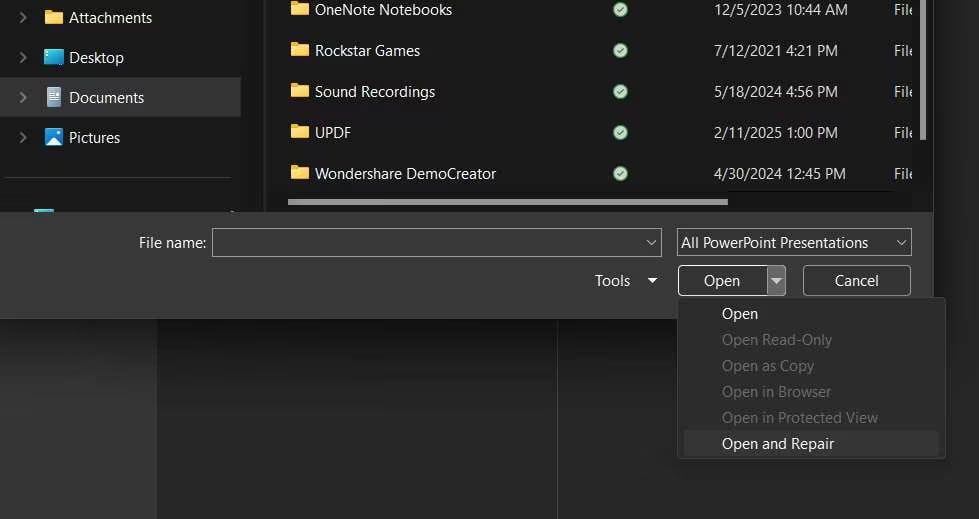Click the Documents icon in sidebar
Screen dimensions: 979x519
tap(54, 97)
